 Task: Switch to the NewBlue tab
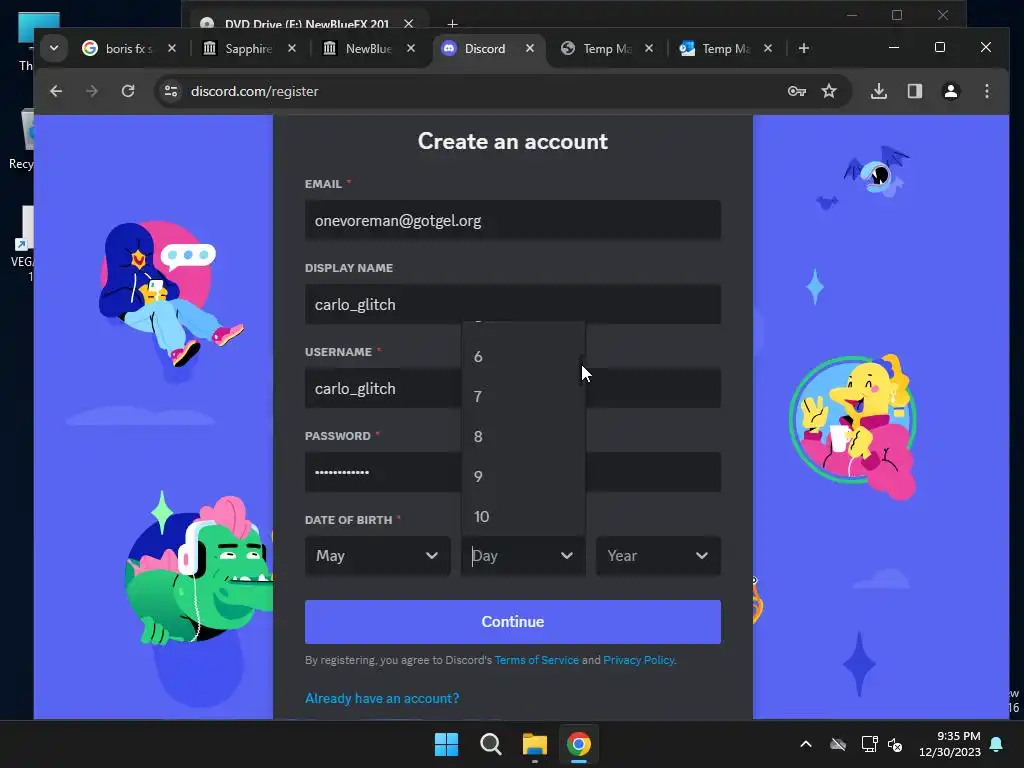tap(368, 48)
